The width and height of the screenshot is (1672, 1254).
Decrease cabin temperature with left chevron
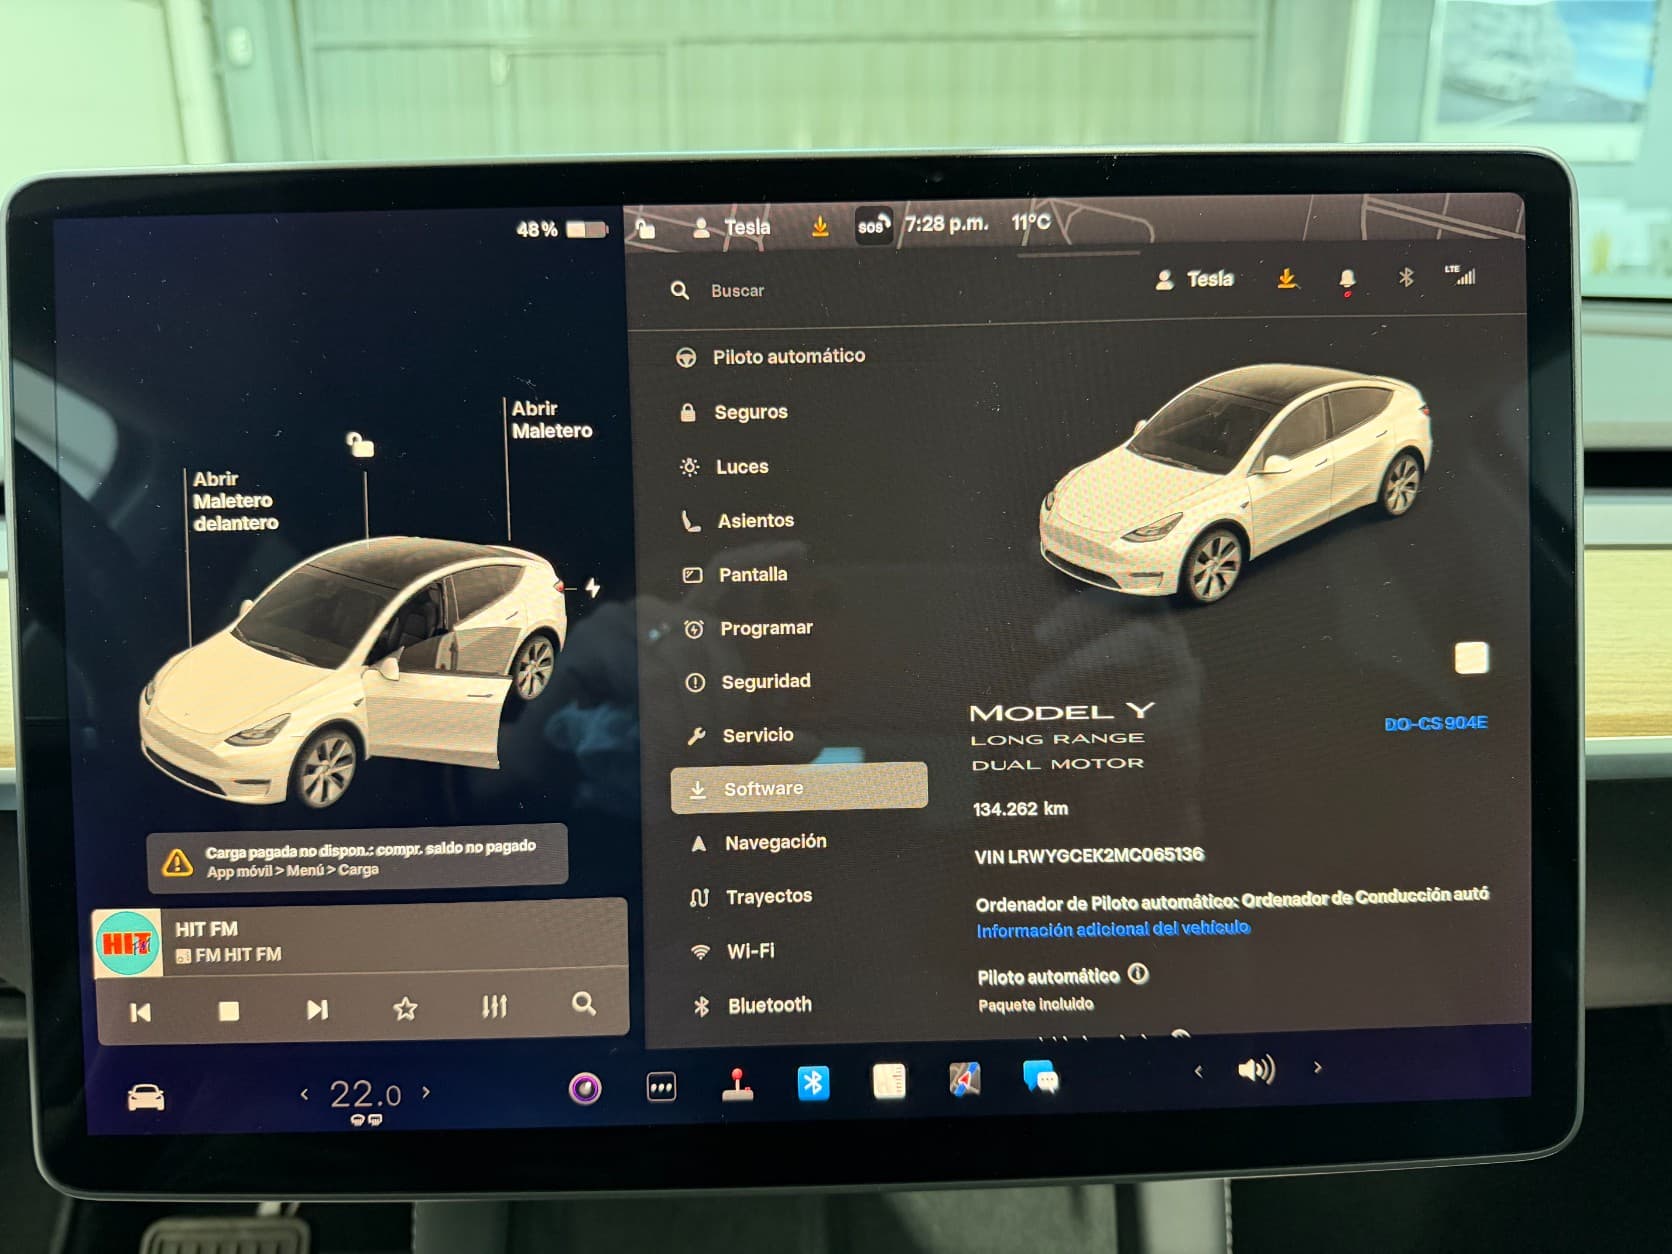pos(304,1094)
